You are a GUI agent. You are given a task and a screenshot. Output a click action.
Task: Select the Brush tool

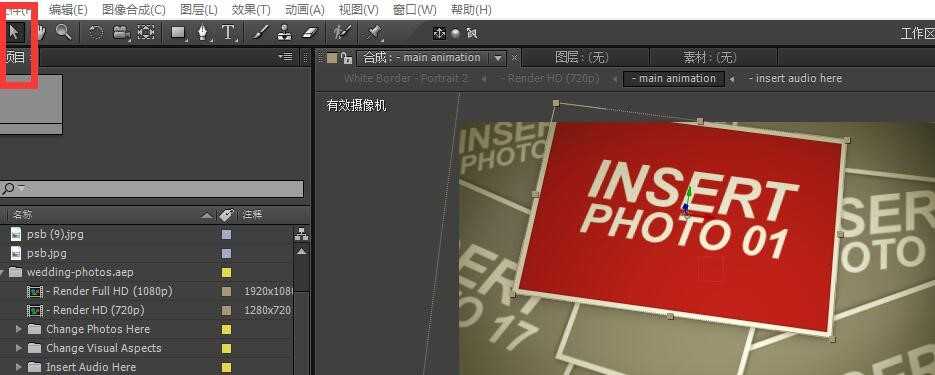[x=260, y=32]
